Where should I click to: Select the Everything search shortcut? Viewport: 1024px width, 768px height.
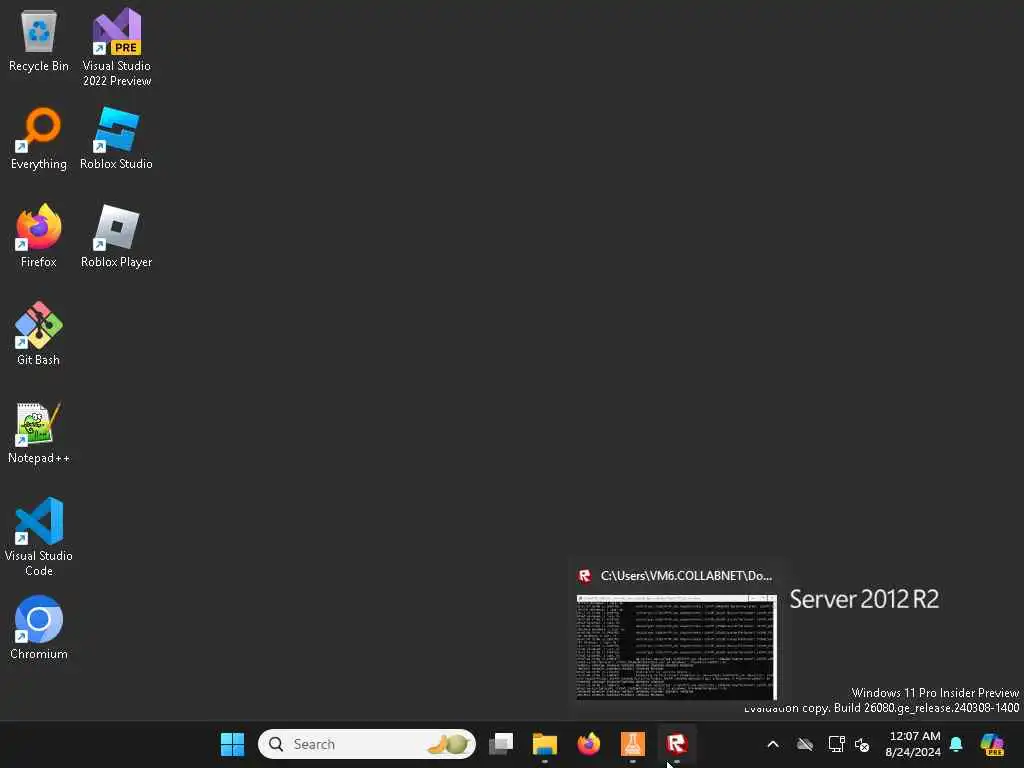click(x=39, y=138)
